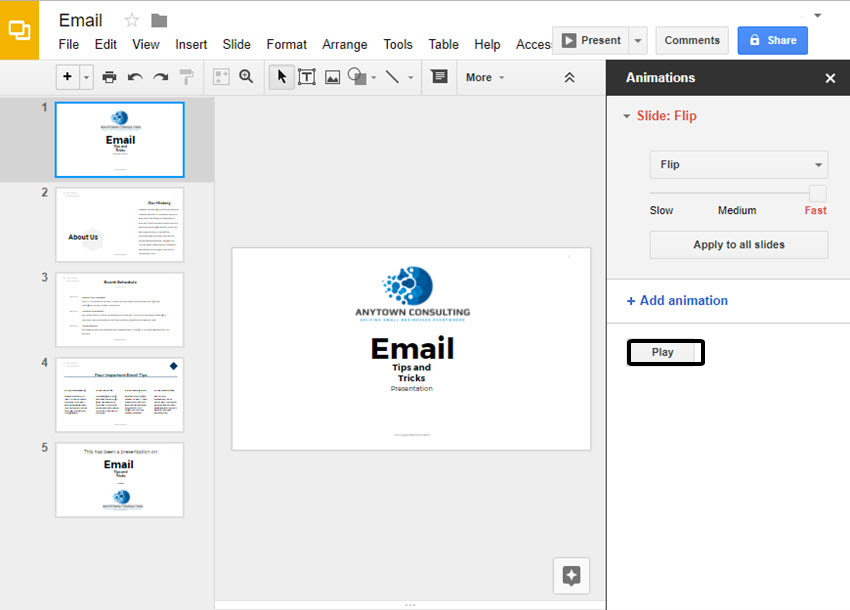The image size is (850, 610).
Task: Undo the last action
Action: pos(135,77)
